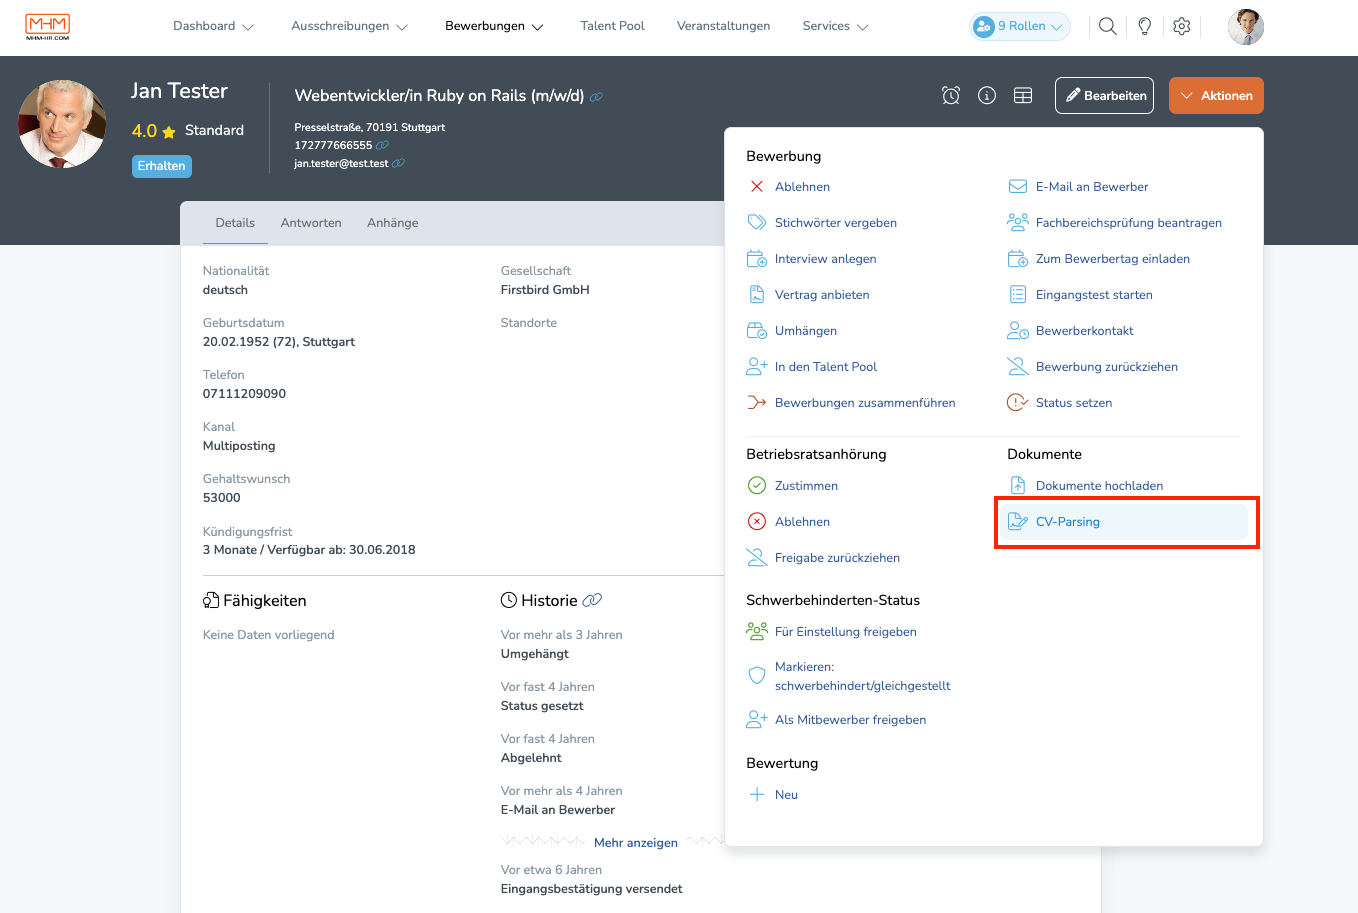The width and height of the screenshot is (1358, 913).
Task: Add a new Bewertung via Neu
Action: [773, 795]
